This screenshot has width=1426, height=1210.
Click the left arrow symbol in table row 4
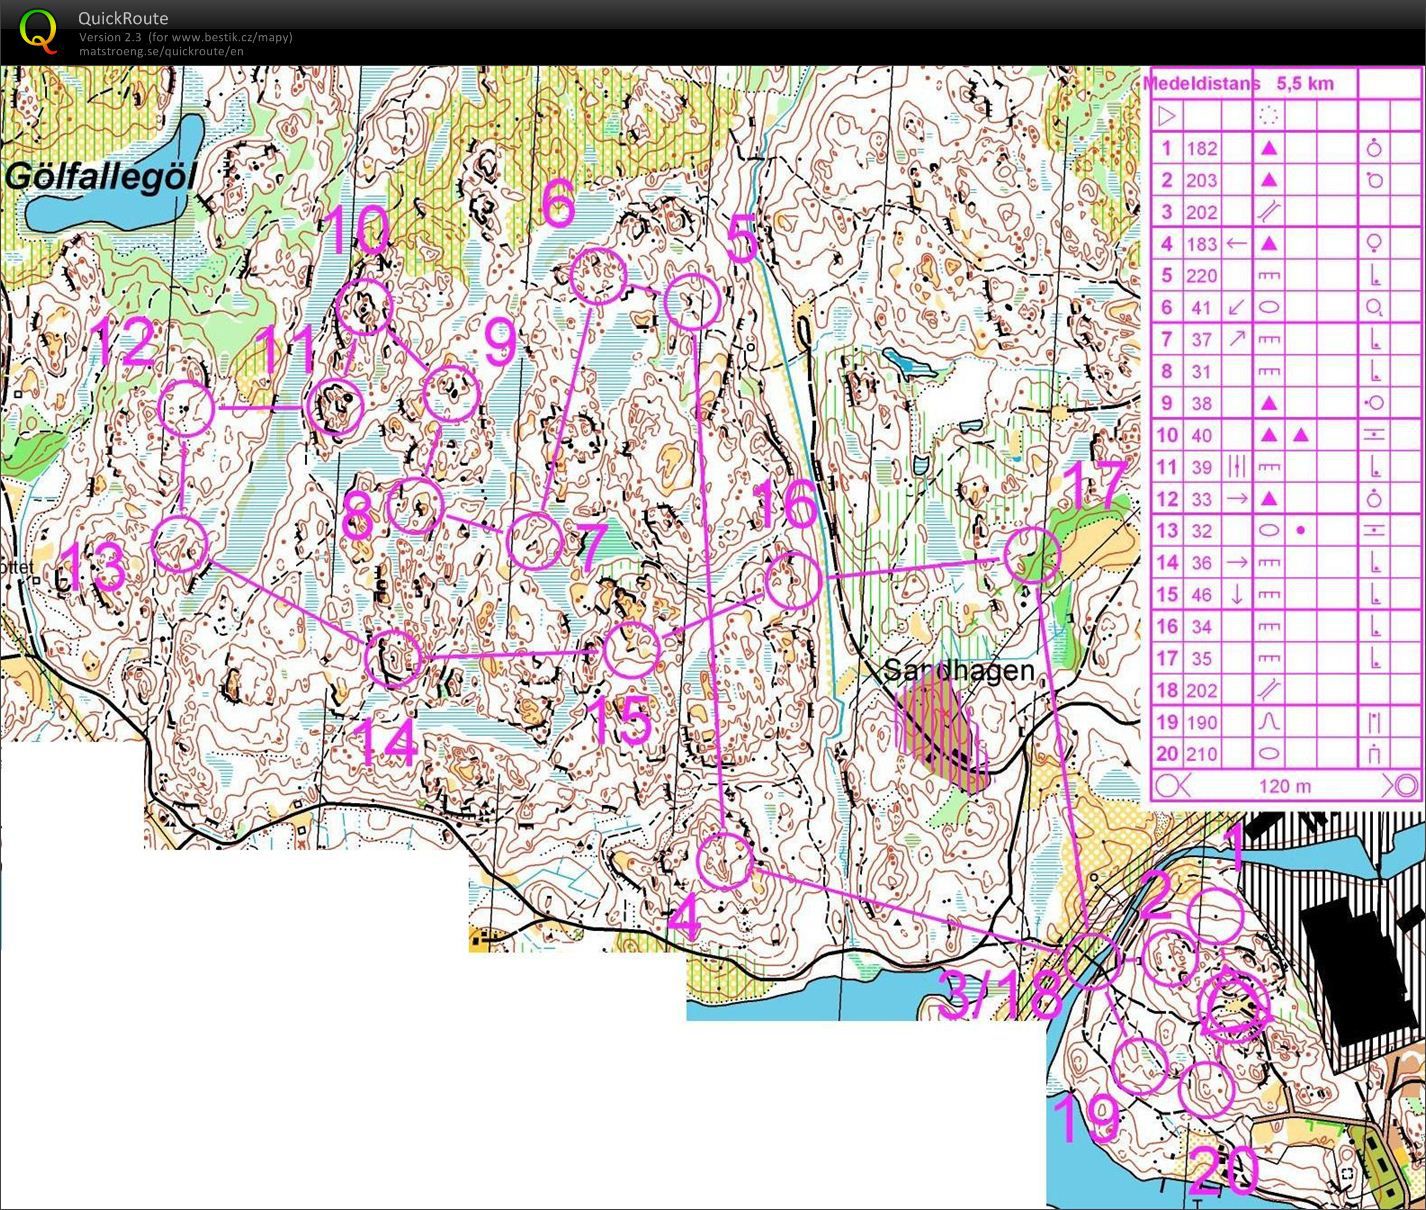pos(1236,243)
